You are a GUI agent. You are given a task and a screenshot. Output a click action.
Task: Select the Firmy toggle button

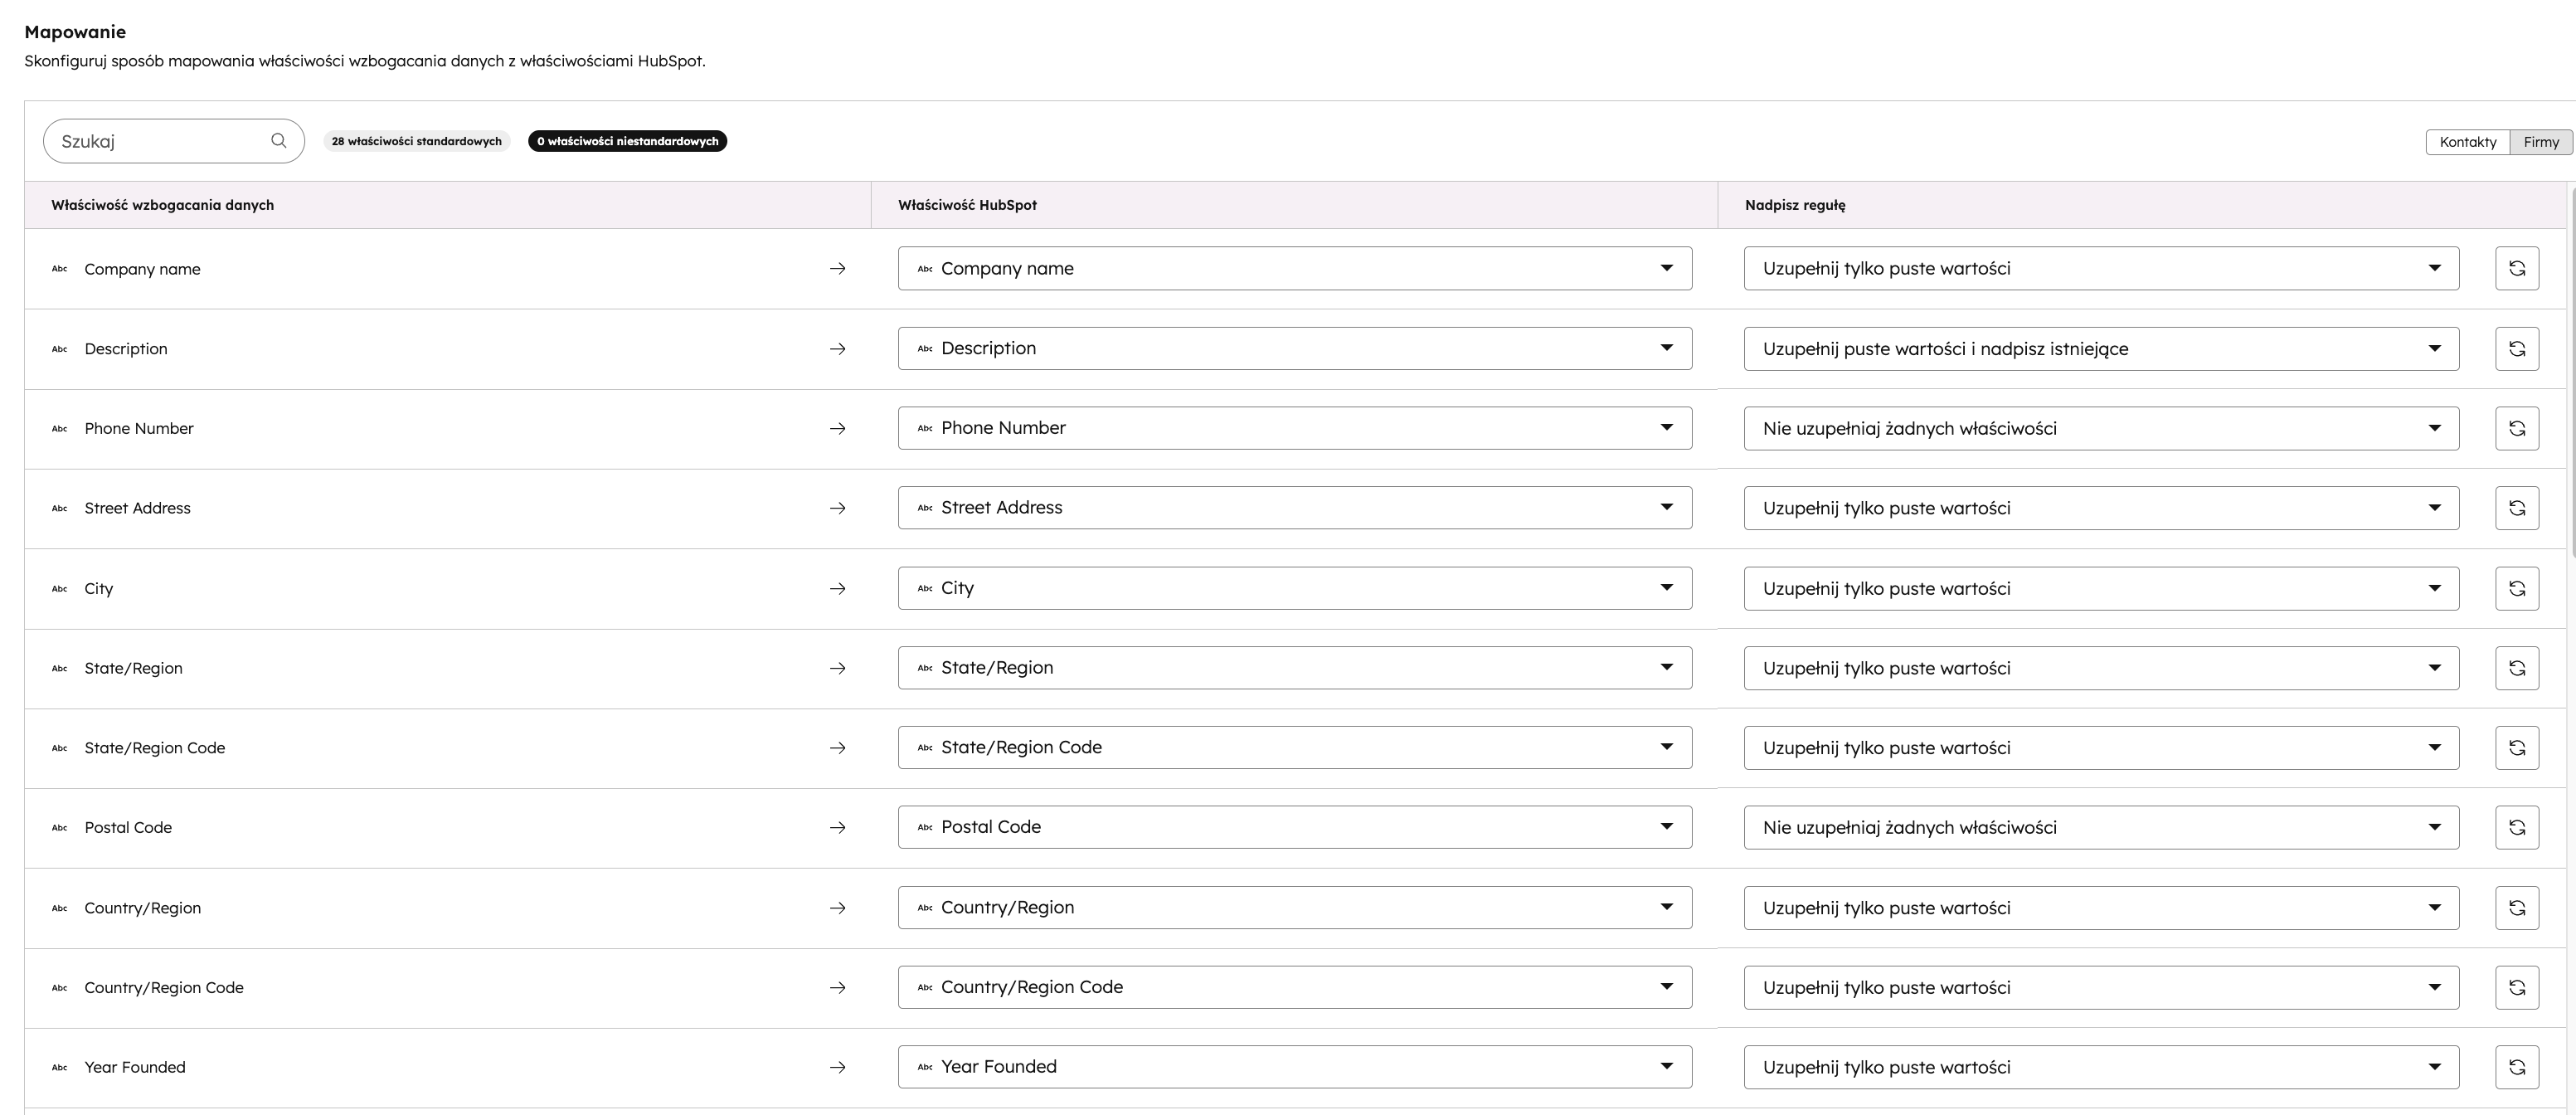click(x=2540, y=142)
